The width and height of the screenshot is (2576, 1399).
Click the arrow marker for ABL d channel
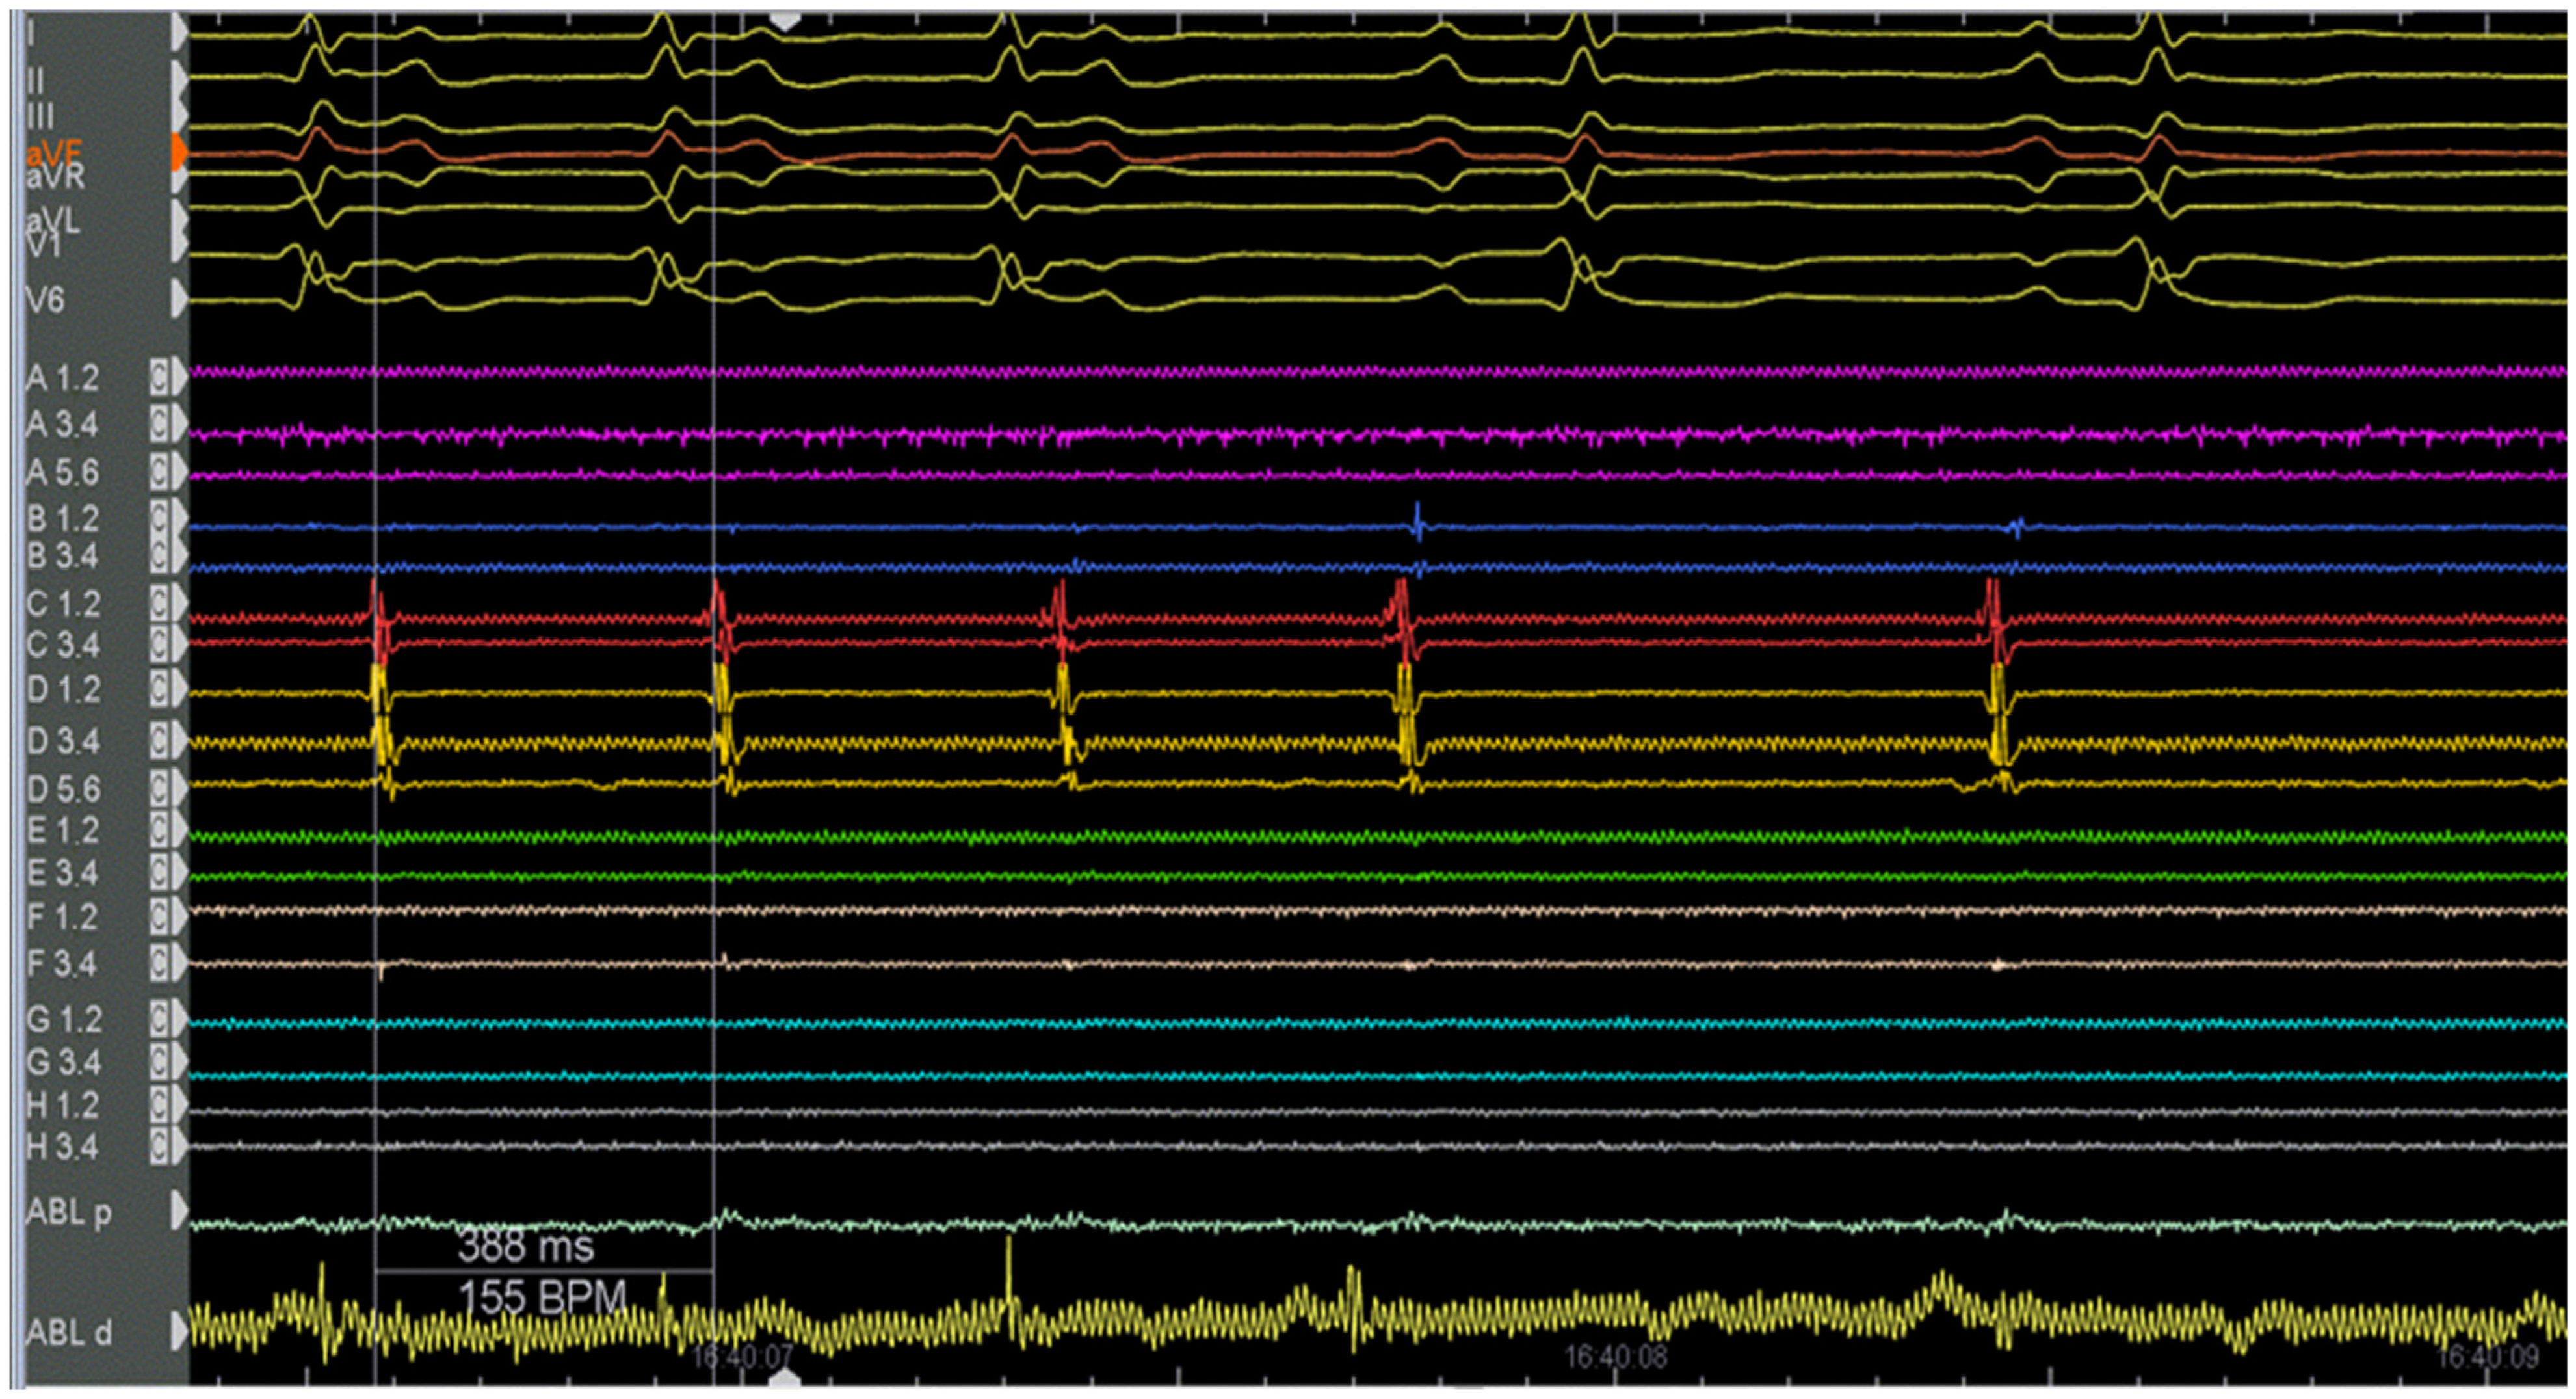click(x=179, y=1331)
